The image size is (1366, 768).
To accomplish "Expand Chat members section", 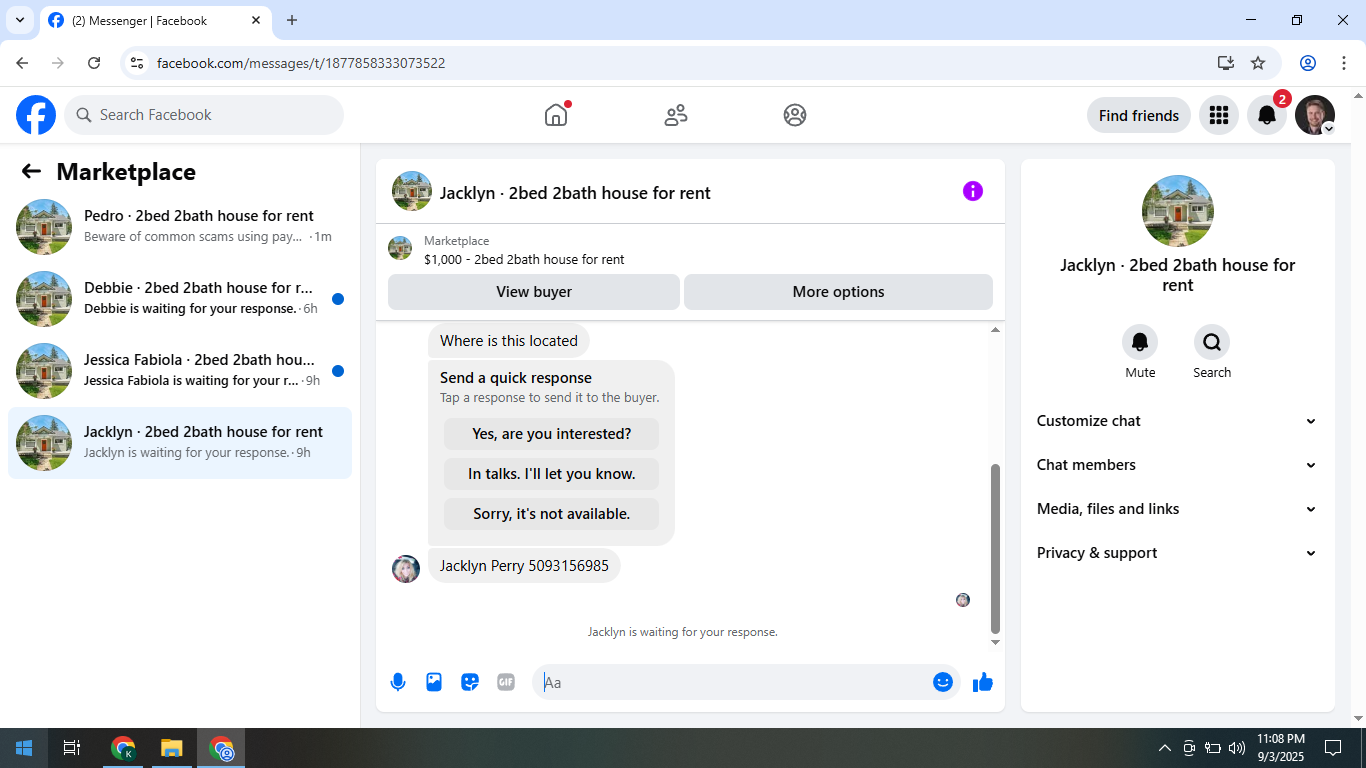I will coord(1178,465).
